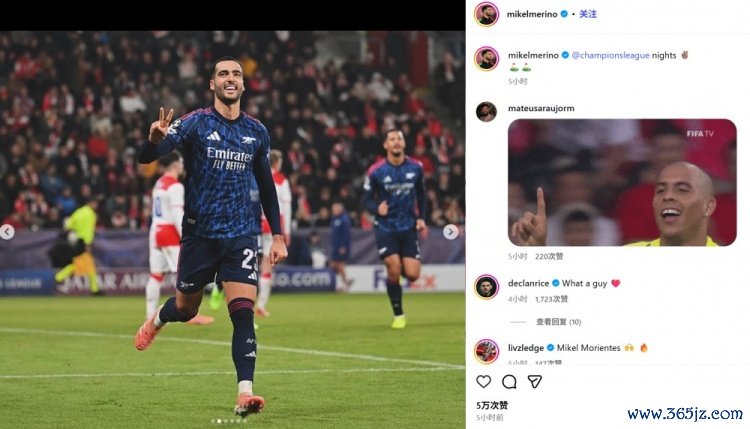Follow mikelmerino via the 关注 button
Image resolution: width=750 pixels, height=429 pixels.
[588, 14]
